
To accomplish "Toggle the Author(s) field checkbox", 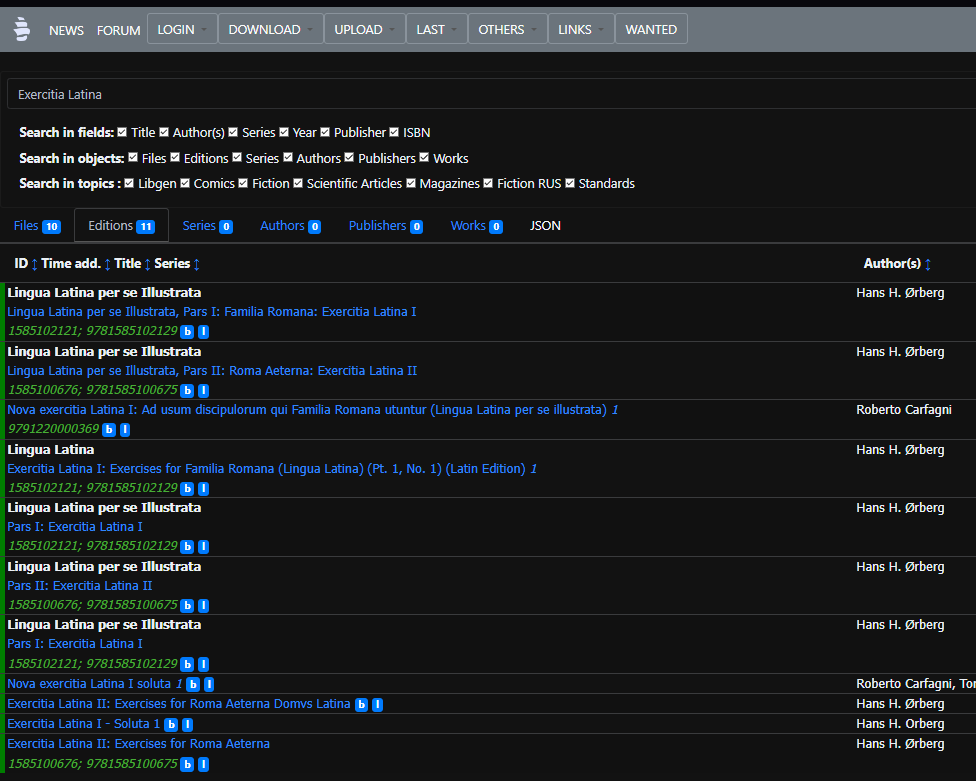I will pos(164,132).
